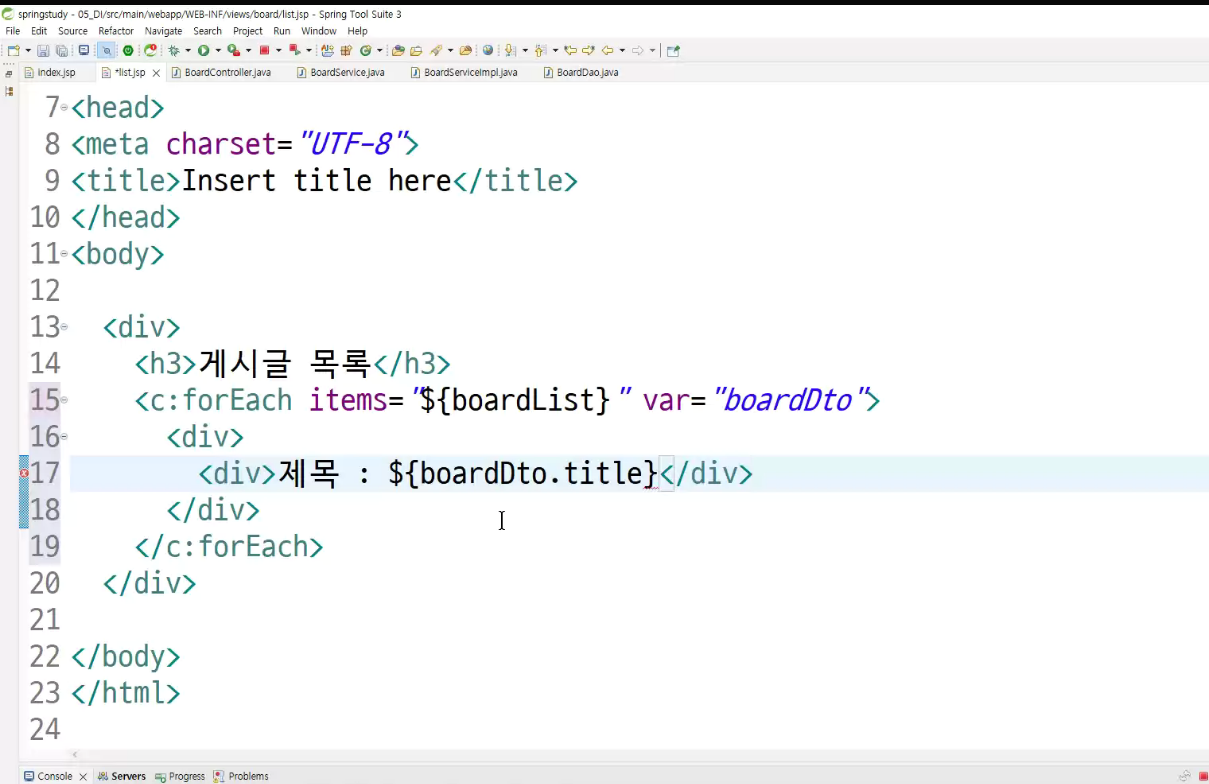Click the ${boardList} expression on line 15

514,400
